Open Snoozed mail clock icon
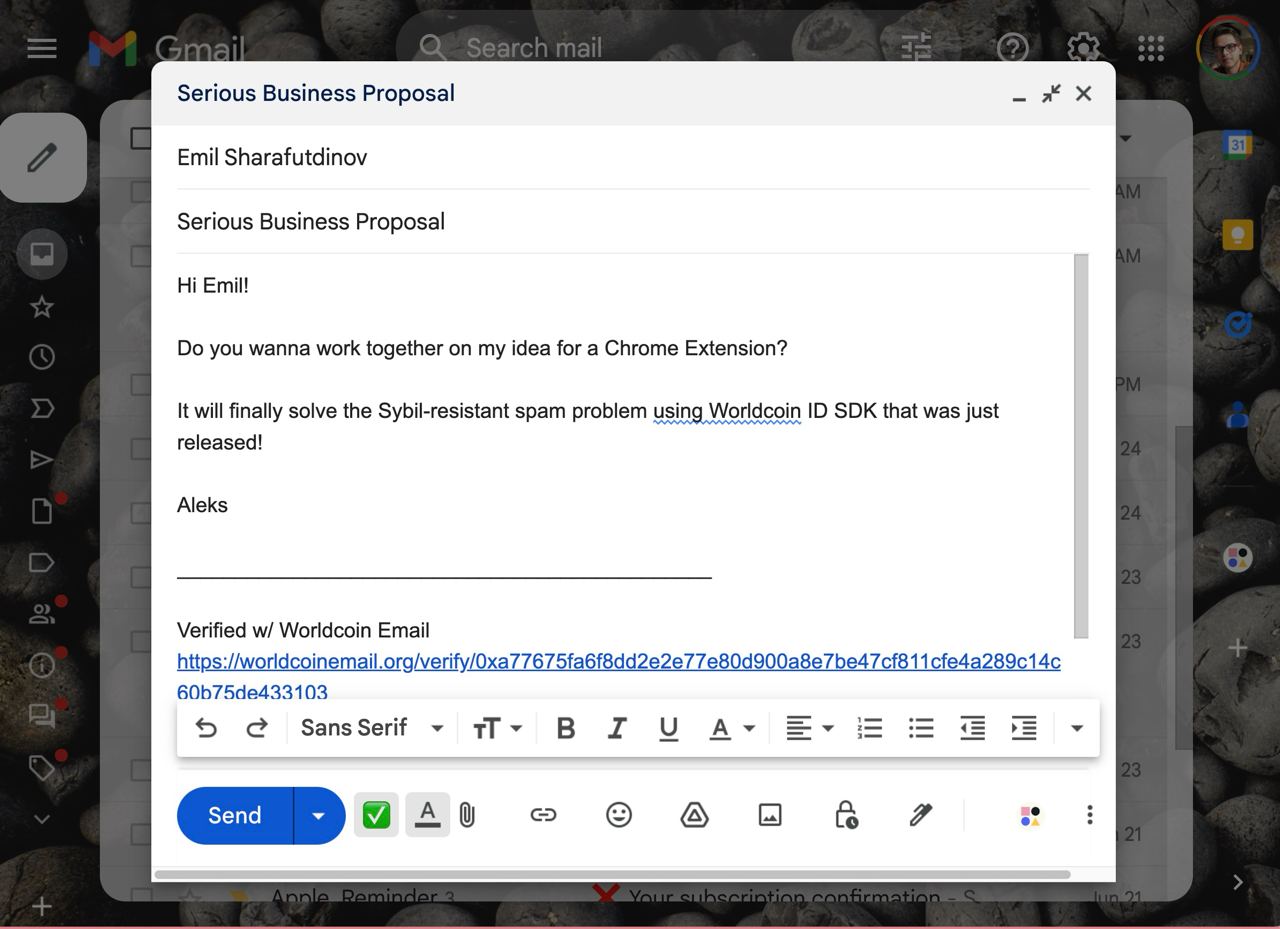The image size is (1280, 929). tap(42, 357)
